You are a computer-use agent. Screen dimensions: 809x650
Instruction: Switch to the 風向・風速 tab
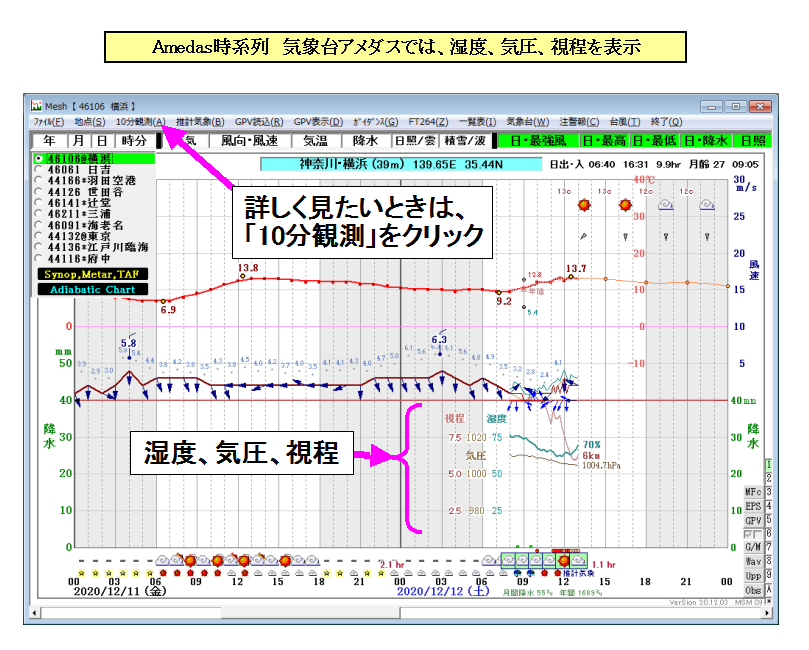point(250,141)
